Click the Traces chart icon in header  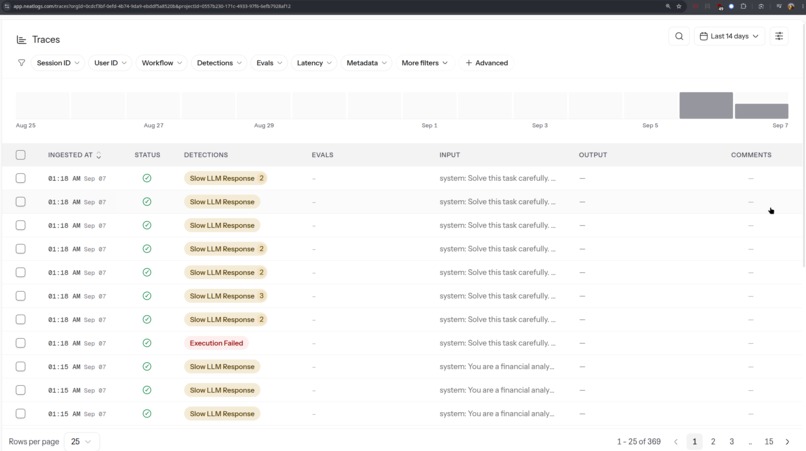(x=21, y=40)
